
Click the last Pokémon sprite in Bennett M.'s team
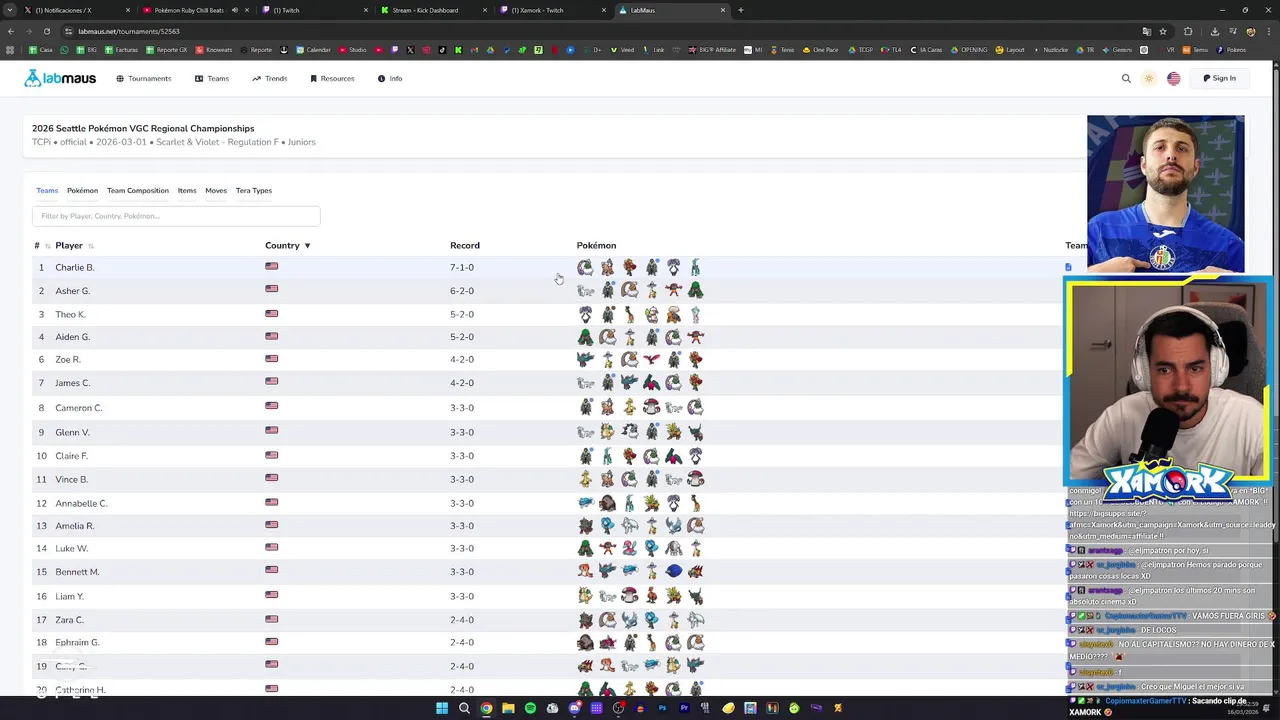point(695,572)
